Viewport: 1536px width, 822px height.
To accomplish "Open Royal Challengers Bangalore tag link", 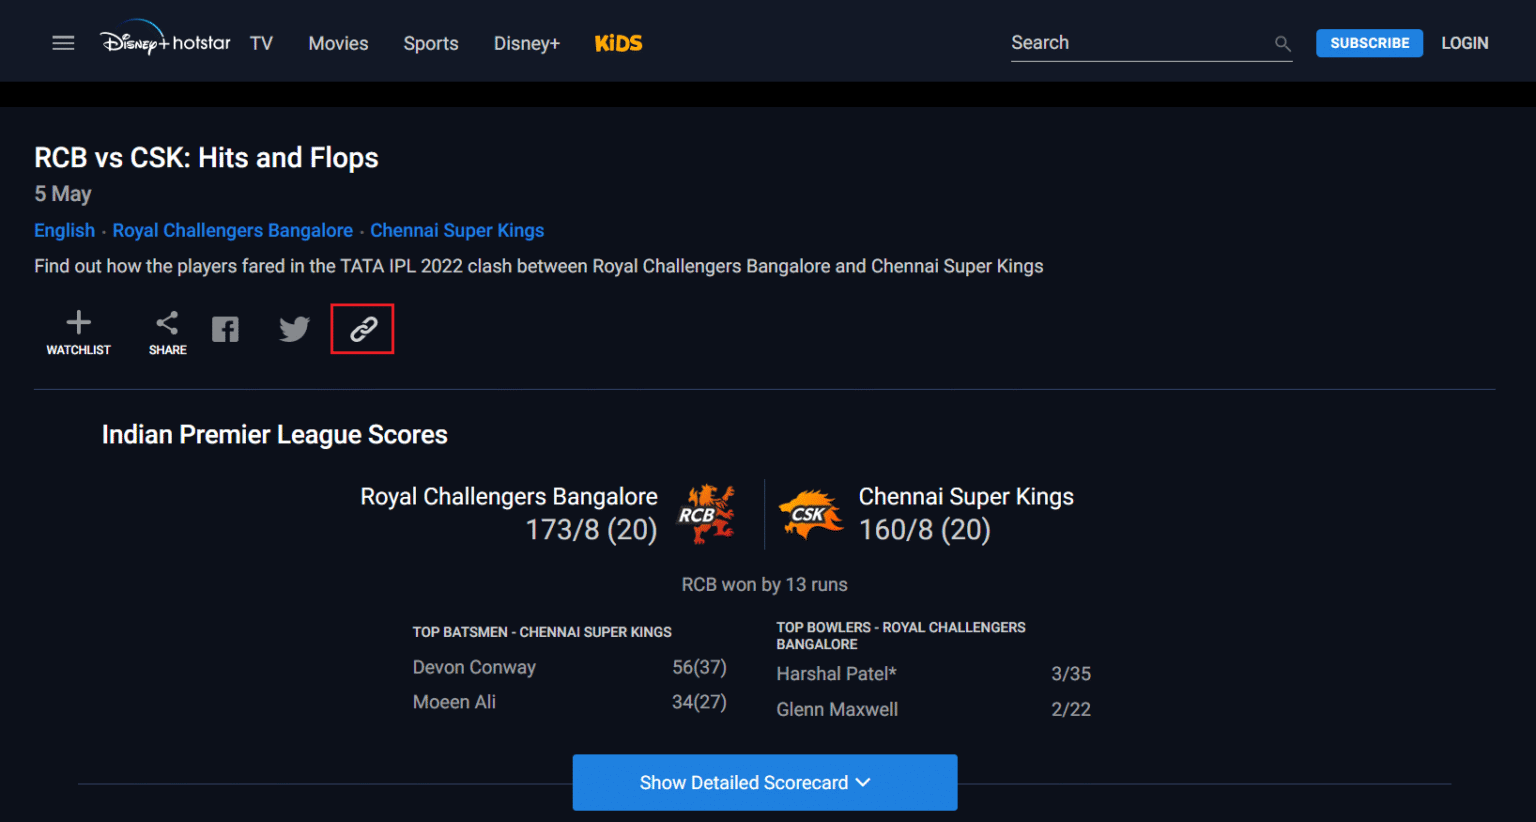I will tap(233, 230).
